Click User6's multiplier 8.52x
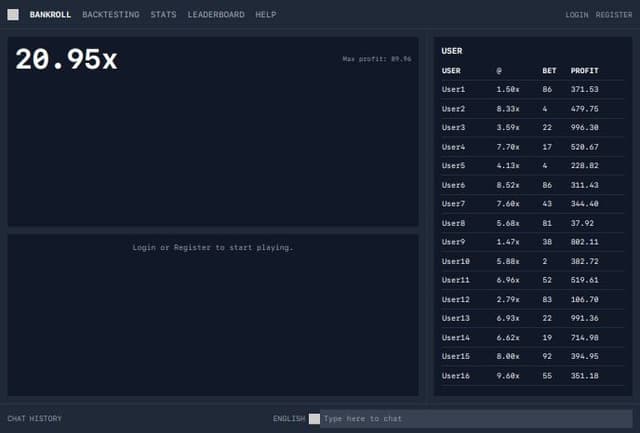Screen dimensions: 640x433 click(508, 185)
